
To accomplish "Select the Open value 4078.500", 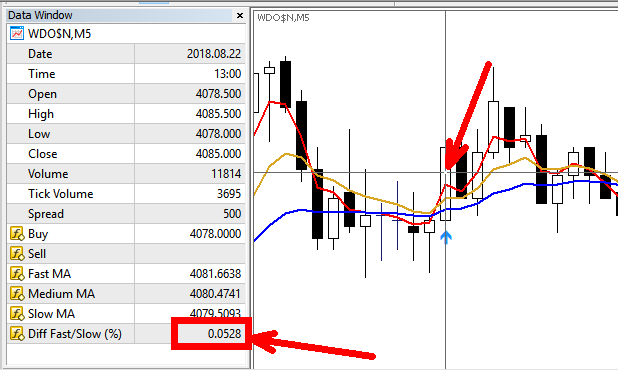I will tap(218, 94).
